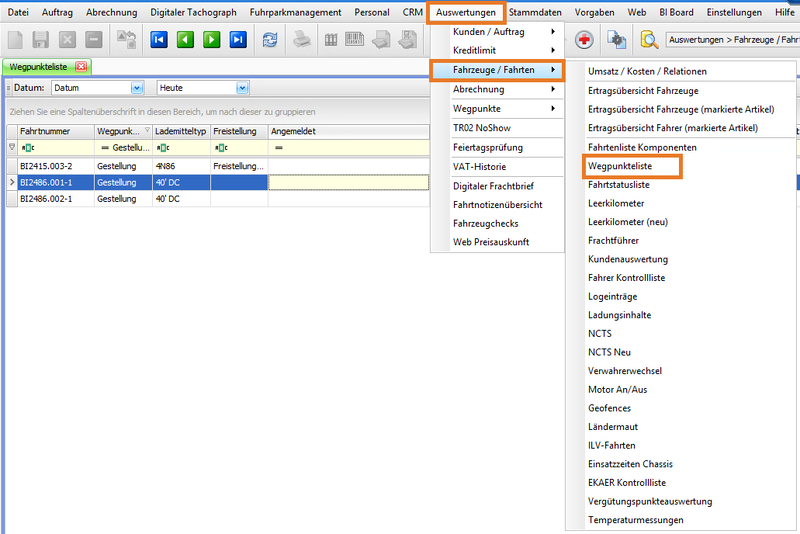The image size is (800, 534).
Task: Click the save floppy disk icon
Action: click(41, 40)
